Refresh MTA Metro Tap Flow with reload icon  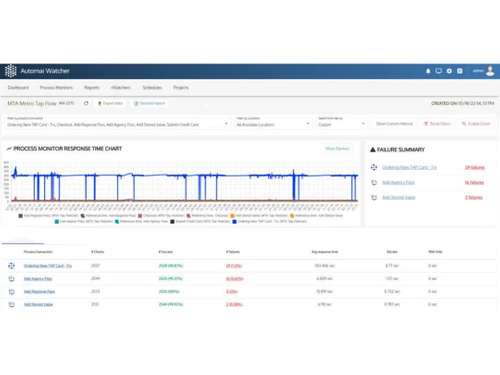click(86, 103)
